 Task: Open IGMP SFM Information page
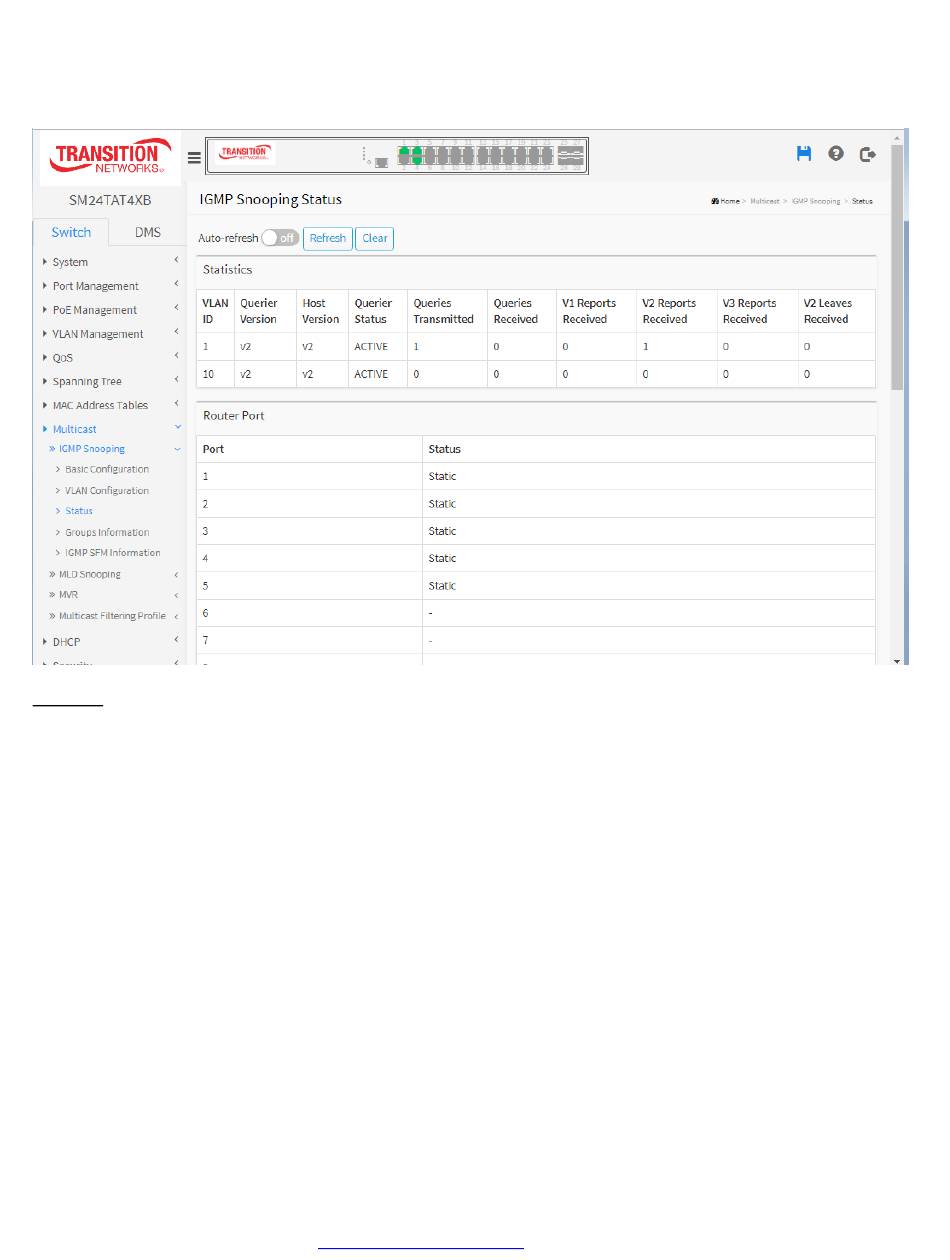(x=112, y=553)
